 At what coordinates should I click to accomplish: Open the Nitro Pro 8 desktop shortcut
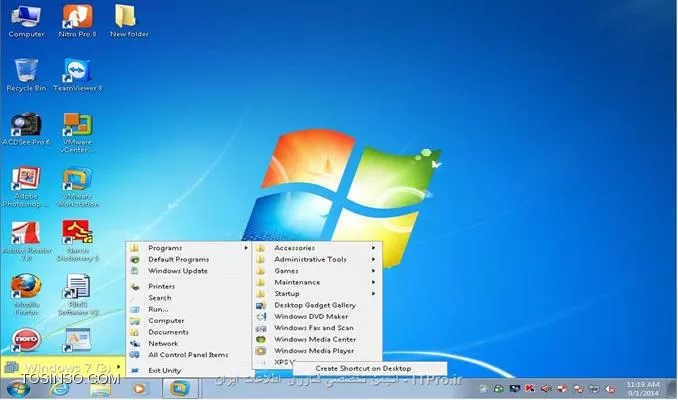(77, 21)
